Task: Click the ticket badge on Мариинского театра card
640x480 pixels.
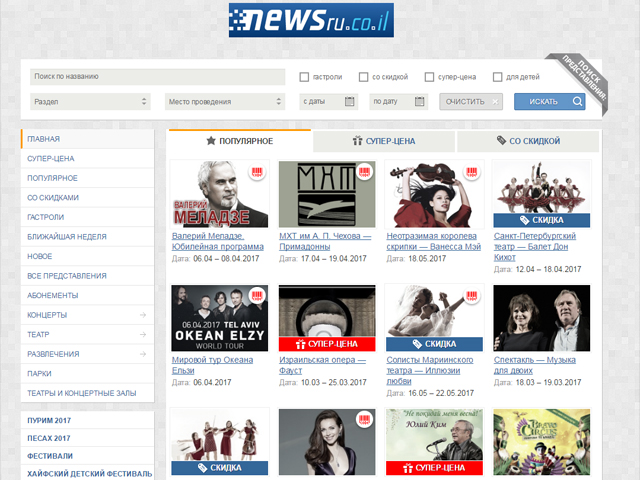Action: [472, 296]
